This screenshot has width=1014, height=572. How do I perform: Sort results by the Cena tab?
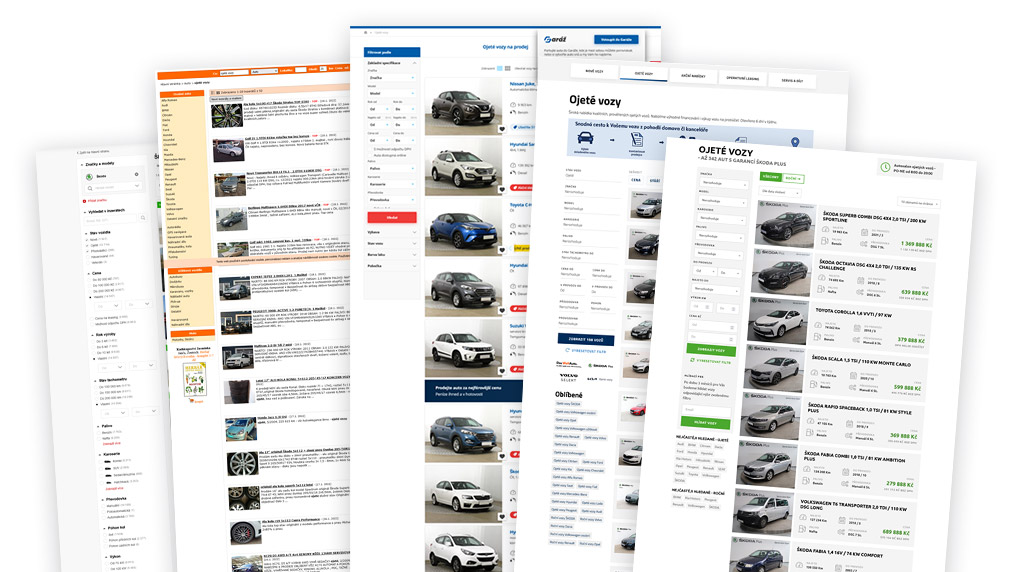(636, 180)
